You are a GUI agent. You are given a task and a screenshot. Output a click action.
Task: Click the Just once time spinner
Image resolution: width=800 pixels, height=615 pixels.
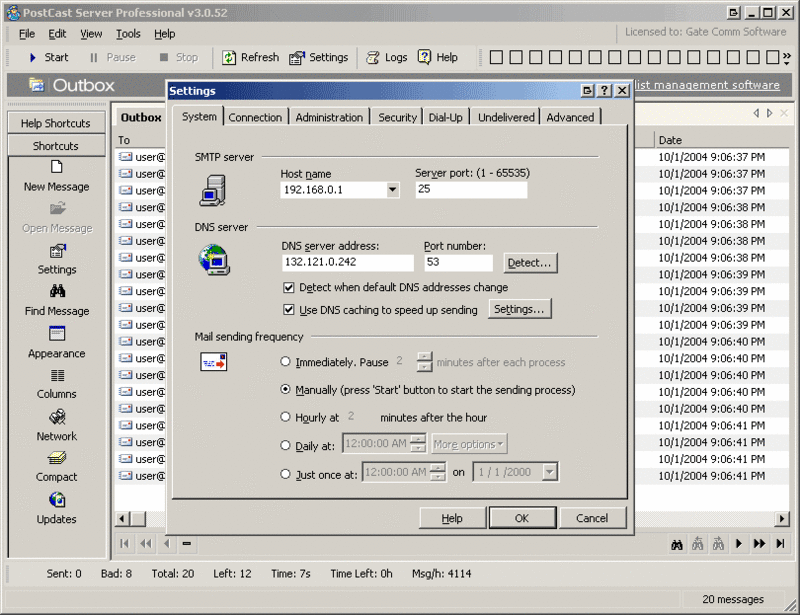[437, 472]
